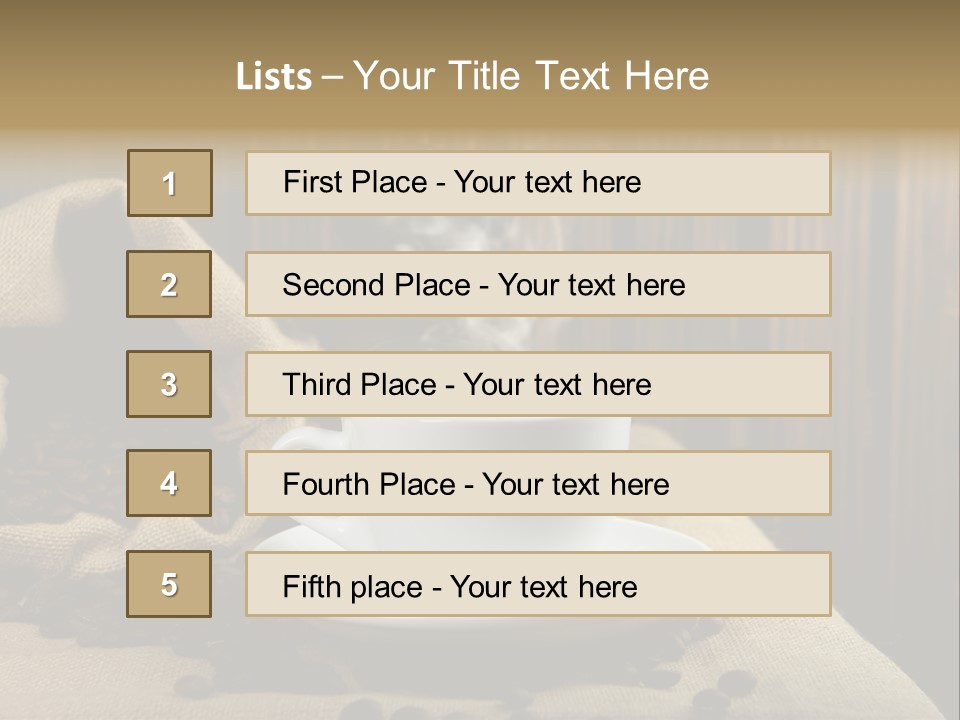Screen dimensions: 960x720
Task: Select the First Place text bar
Action: pos(538,183)
